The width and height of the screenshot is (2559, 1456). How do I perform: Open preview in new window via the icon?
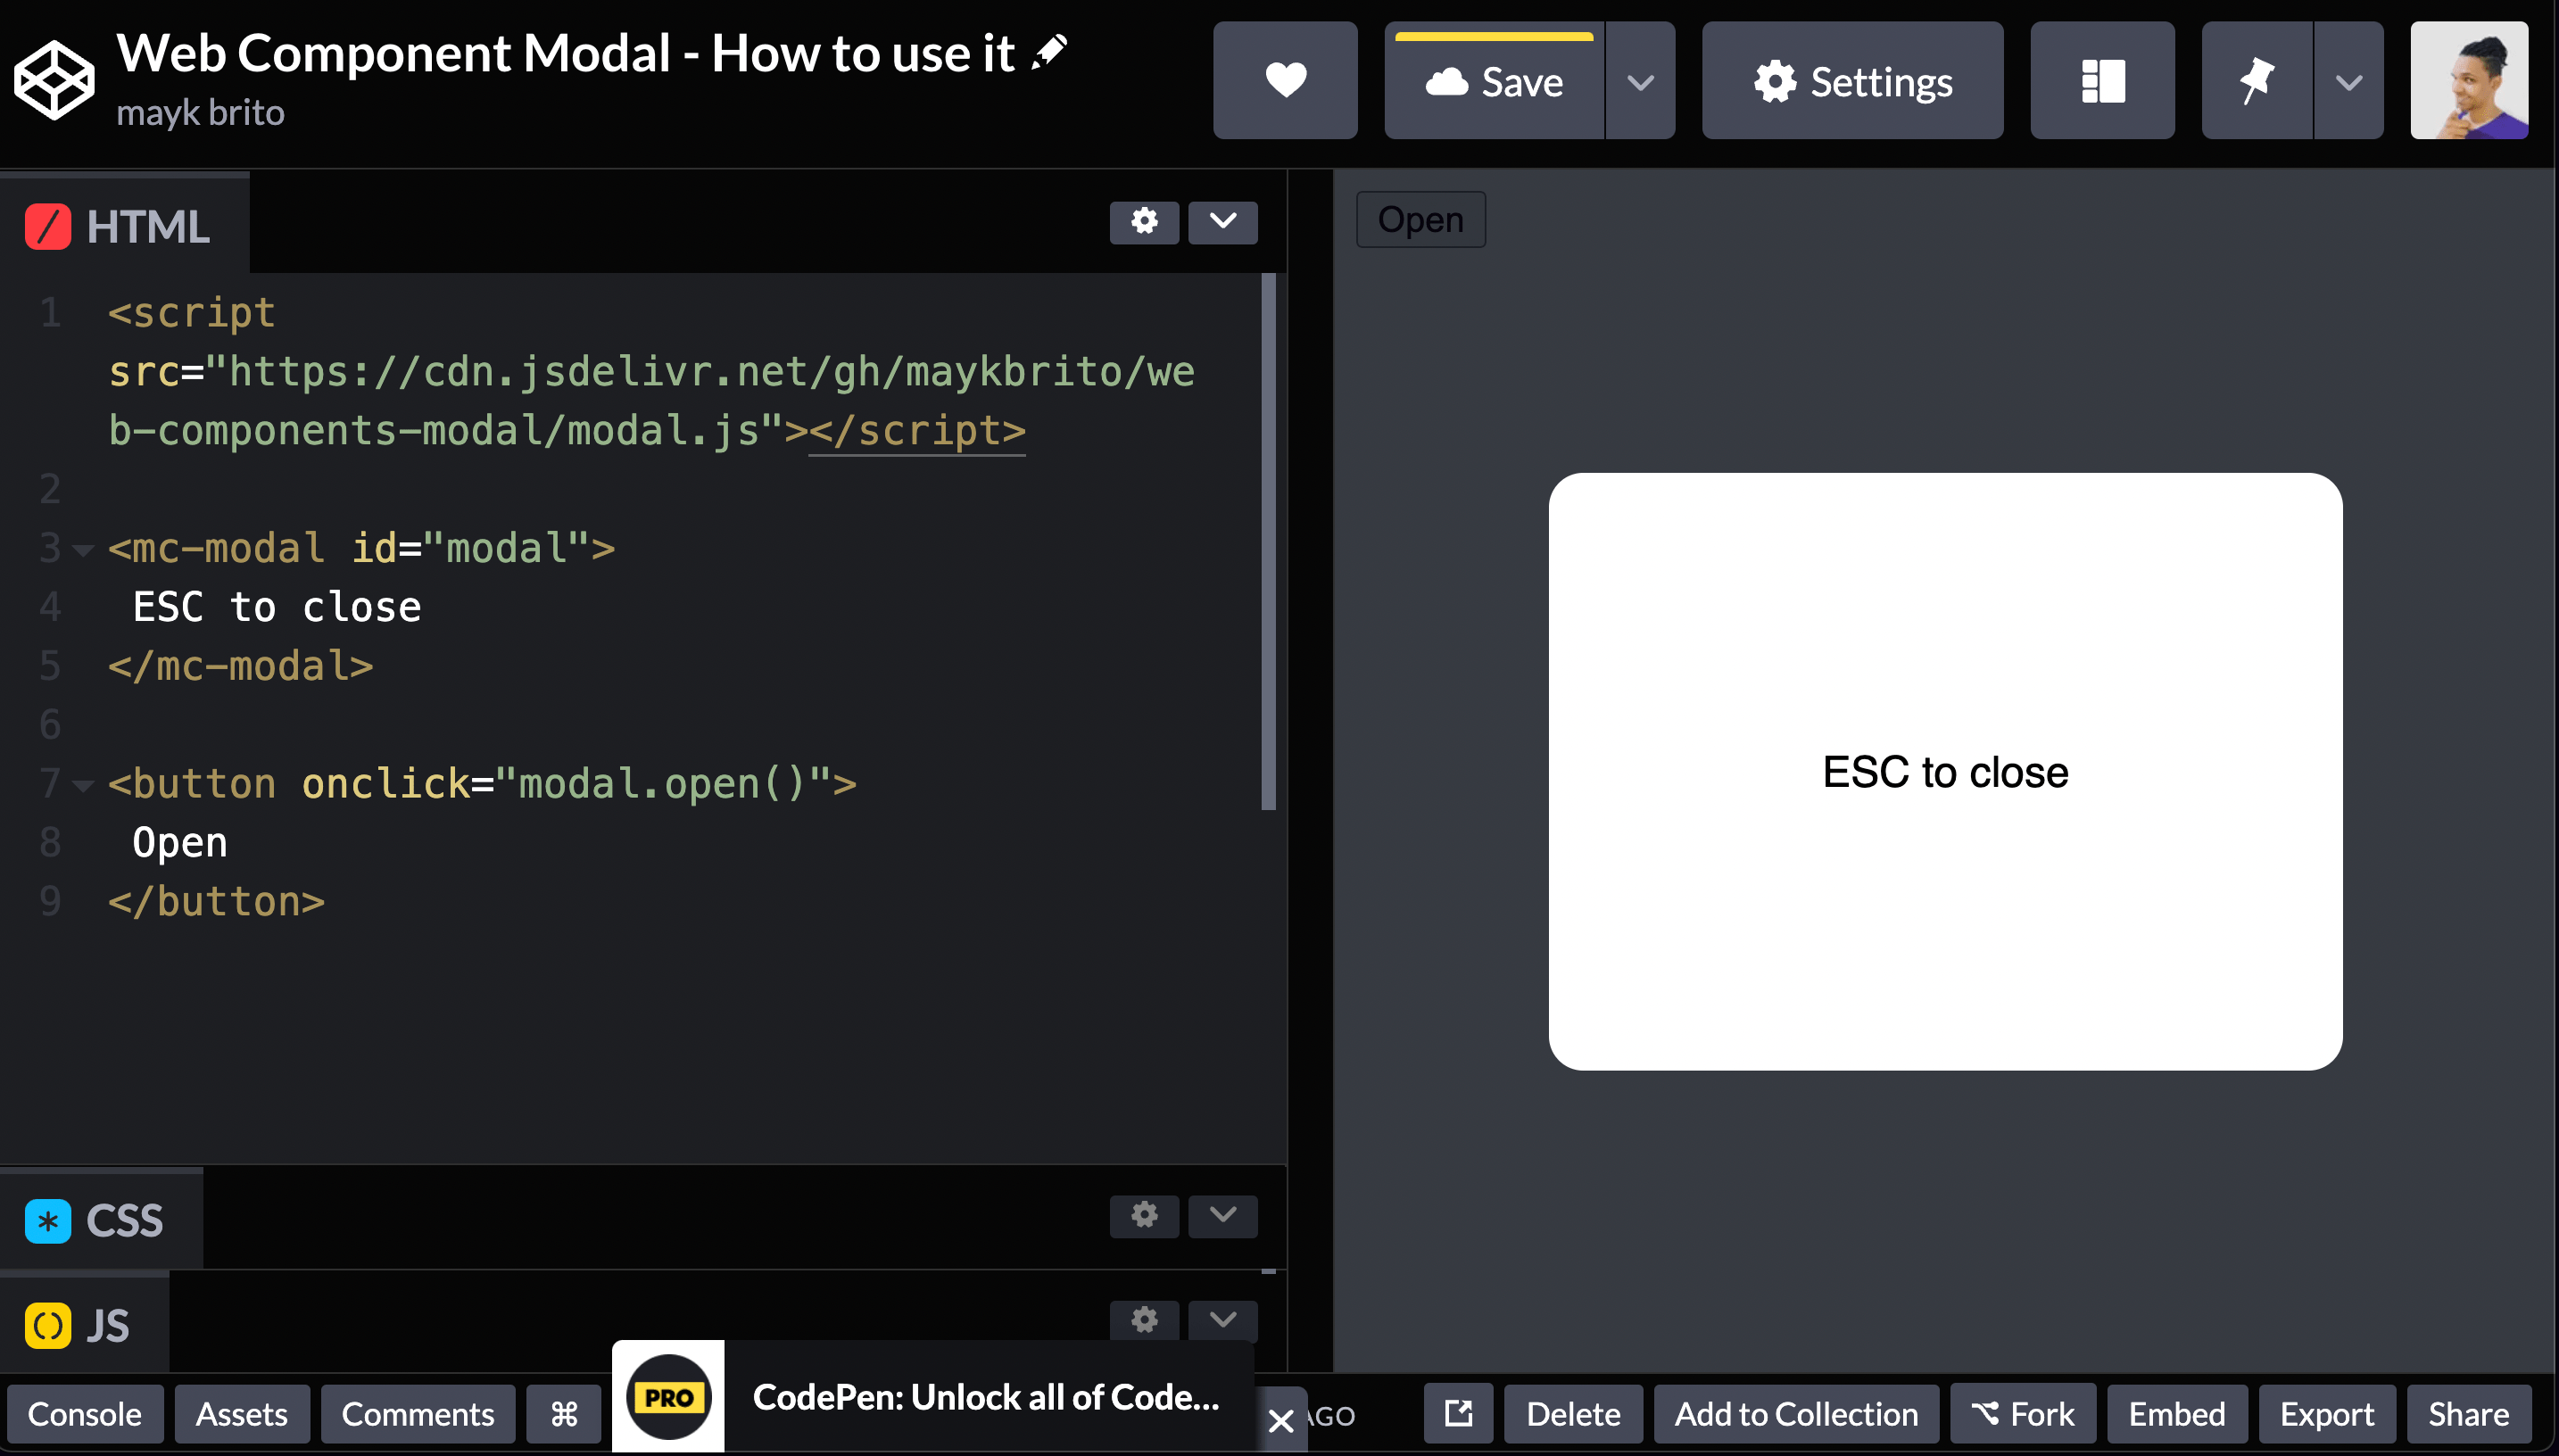[1457, 1413]
